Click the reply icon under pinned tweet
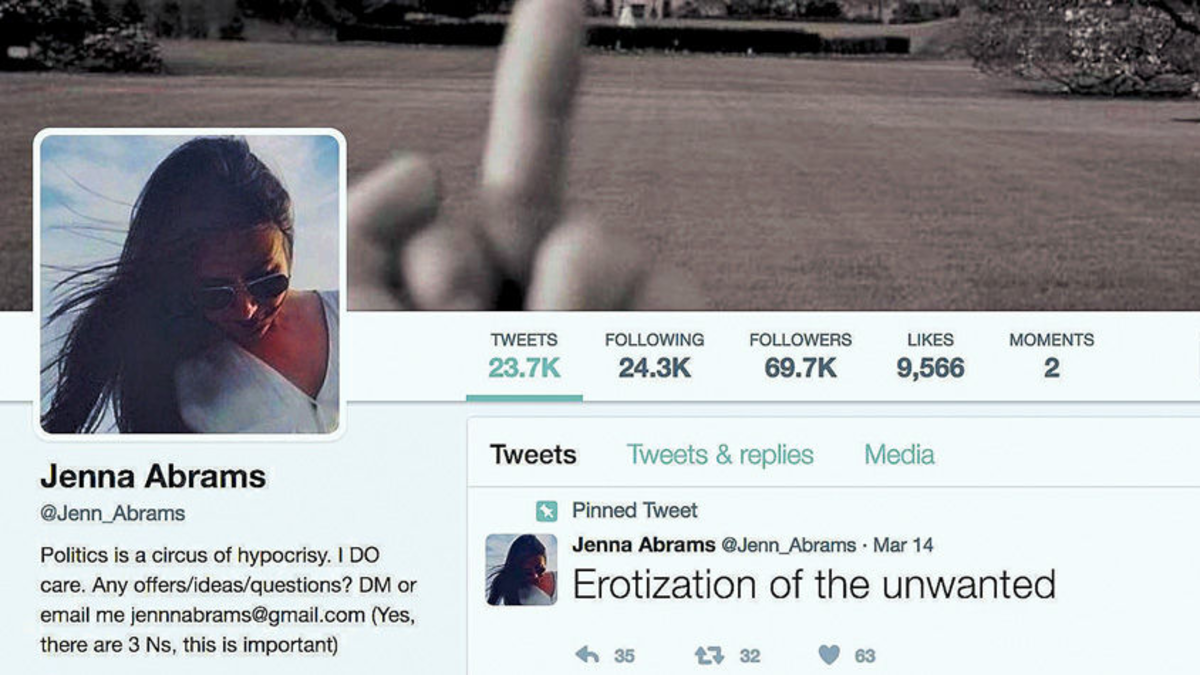This screenshot has height=675, width=1200. tap(587, 655)
